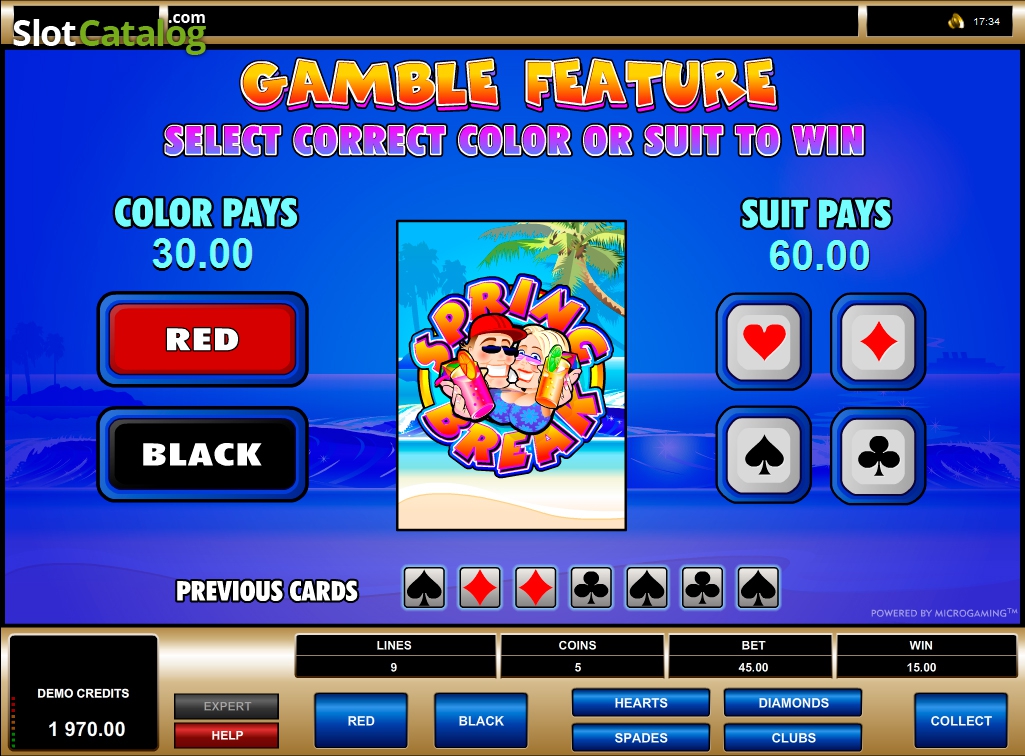This screenshot has width=1025, height=756.
Task: Select the large BLACK color button
Action: (203, 455)
